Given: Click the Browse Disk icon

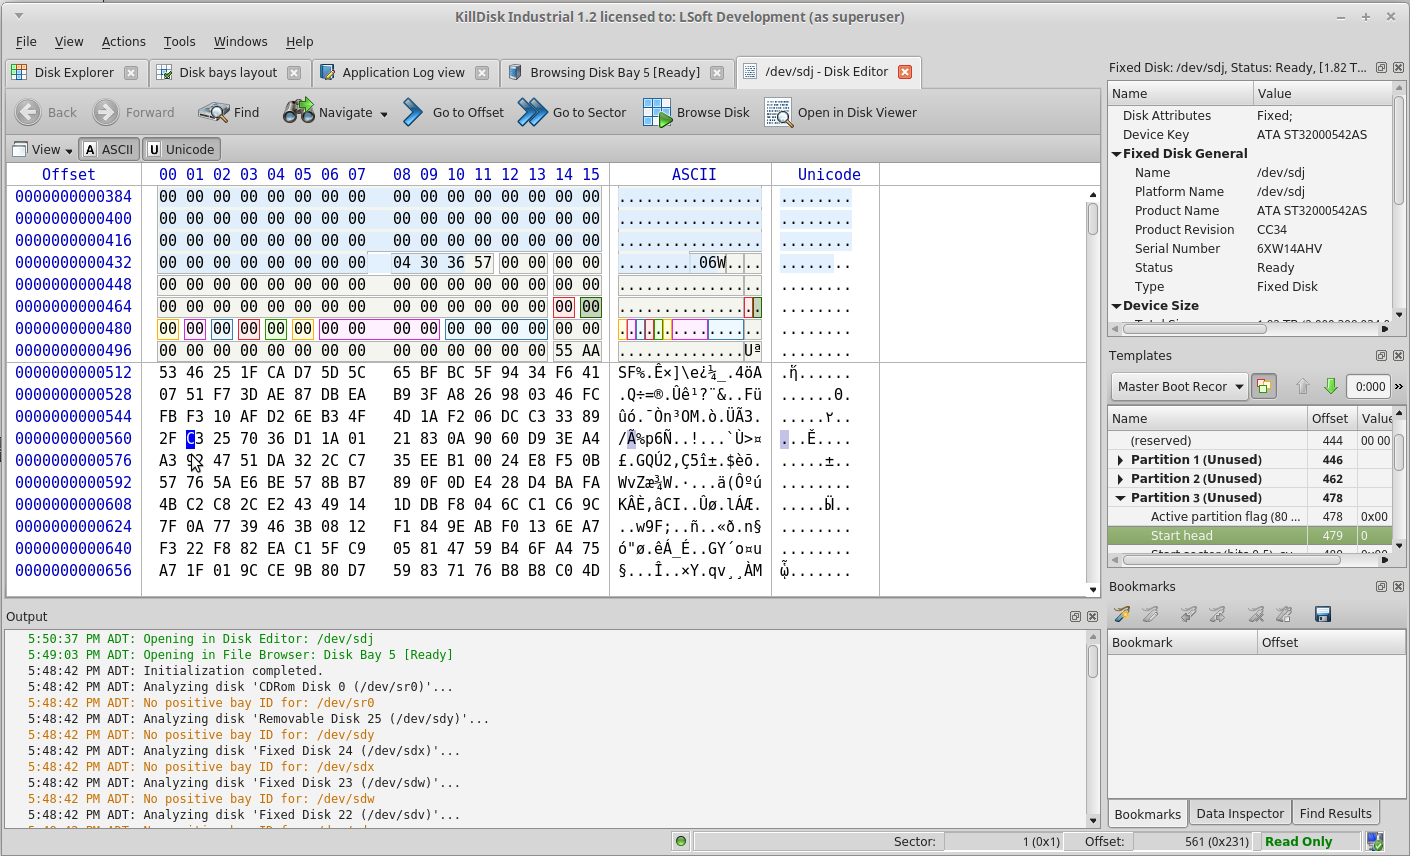Looking at the screenshot, I should click(657, 112).
